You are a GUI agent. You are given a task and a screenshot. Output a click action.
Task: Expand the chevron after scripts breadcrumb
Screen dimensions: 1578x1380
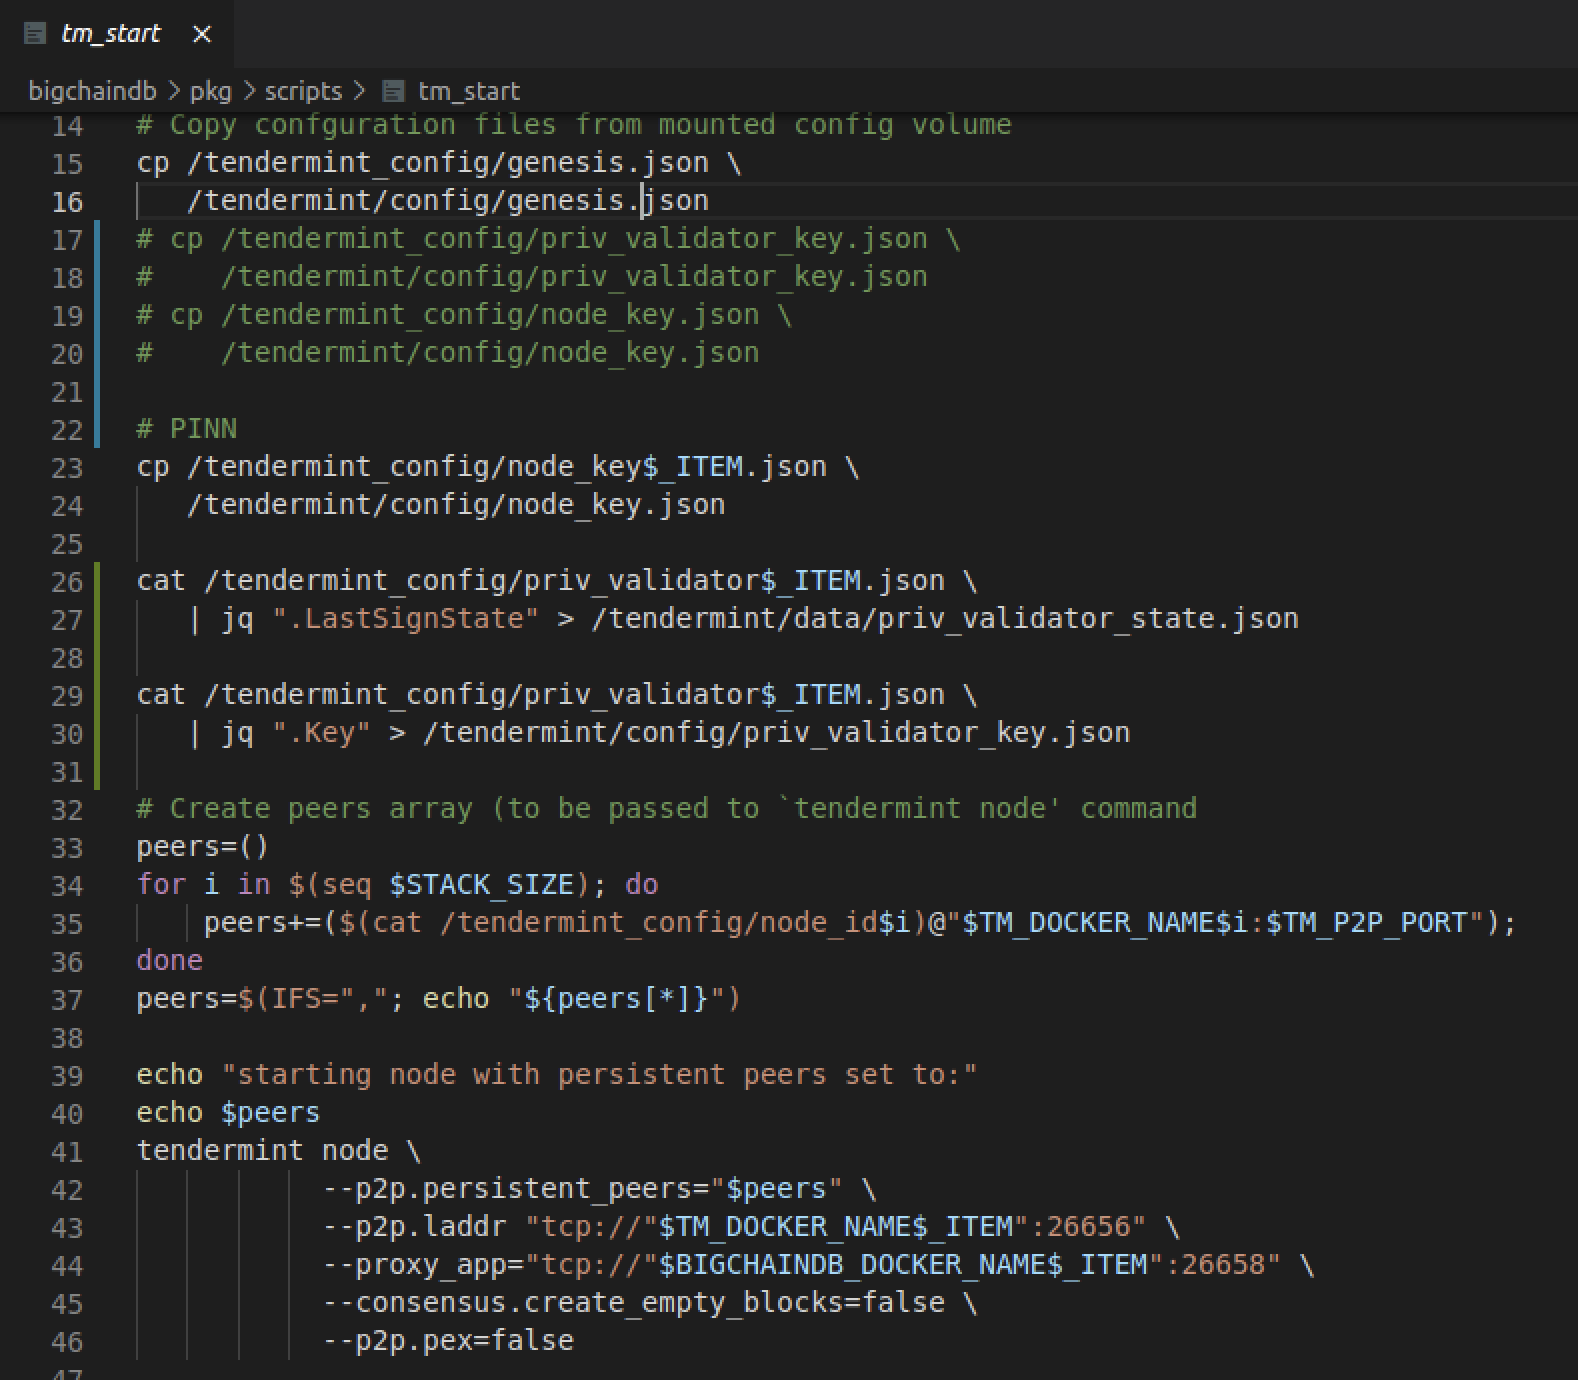pyautogui.click(x=359, y=91)
